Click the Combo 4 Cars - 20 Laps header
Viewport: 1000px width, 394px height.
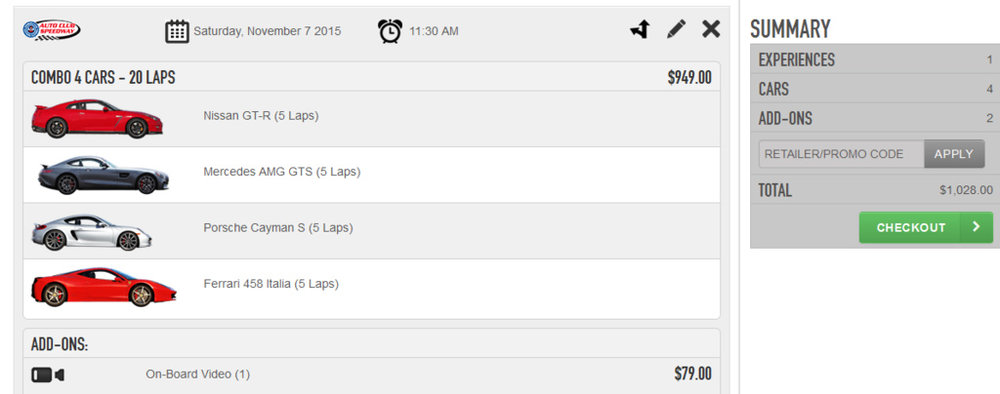point(371,77)
